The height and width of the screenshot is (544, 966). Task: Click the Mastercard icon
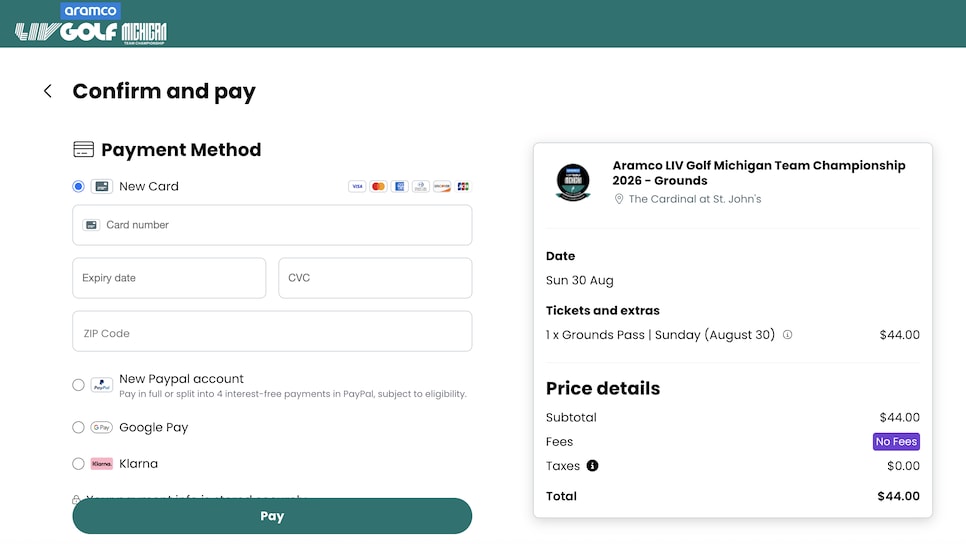pyautogui.click(x=378, y=186)
